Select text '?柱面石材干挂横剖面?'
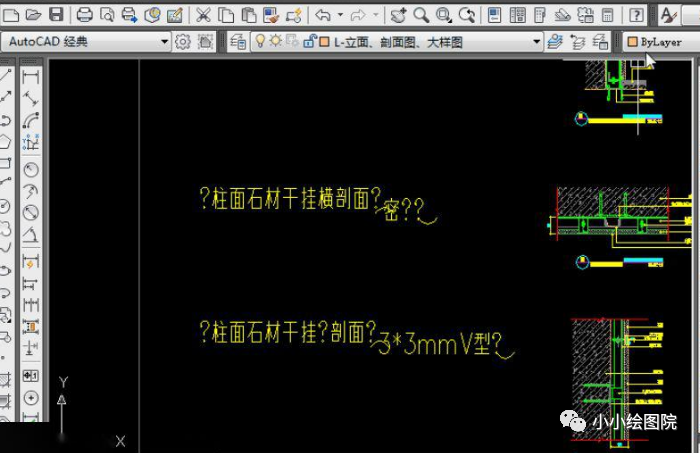700x453 pixels. click(290, 198)
